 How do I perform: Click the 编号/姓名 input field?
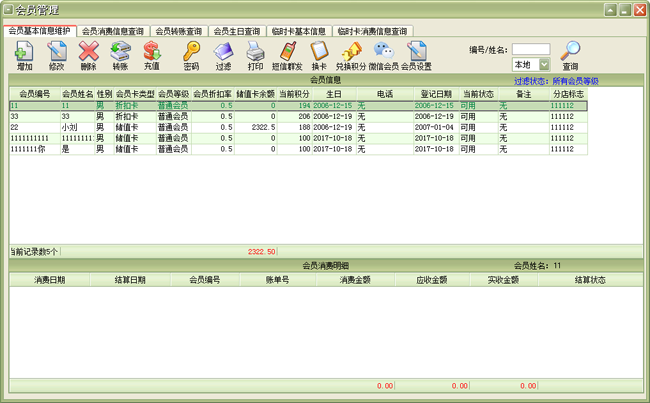coord(531,49)
